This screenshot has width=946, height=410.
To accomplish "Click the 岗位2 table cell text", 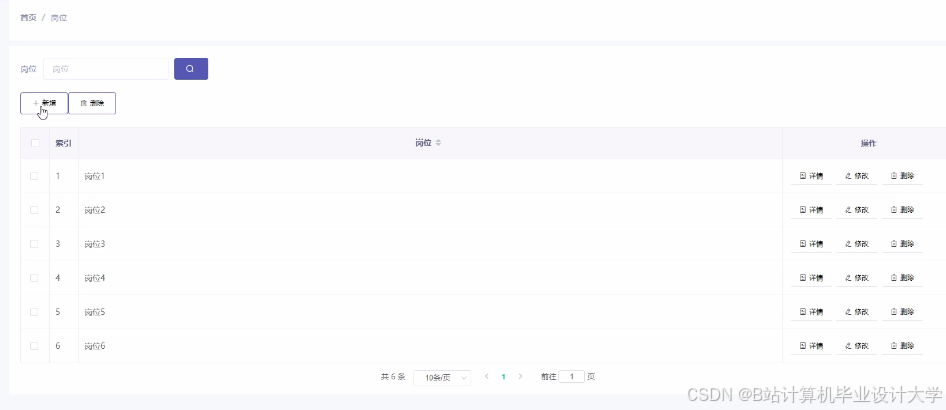I will pos(95,210).
